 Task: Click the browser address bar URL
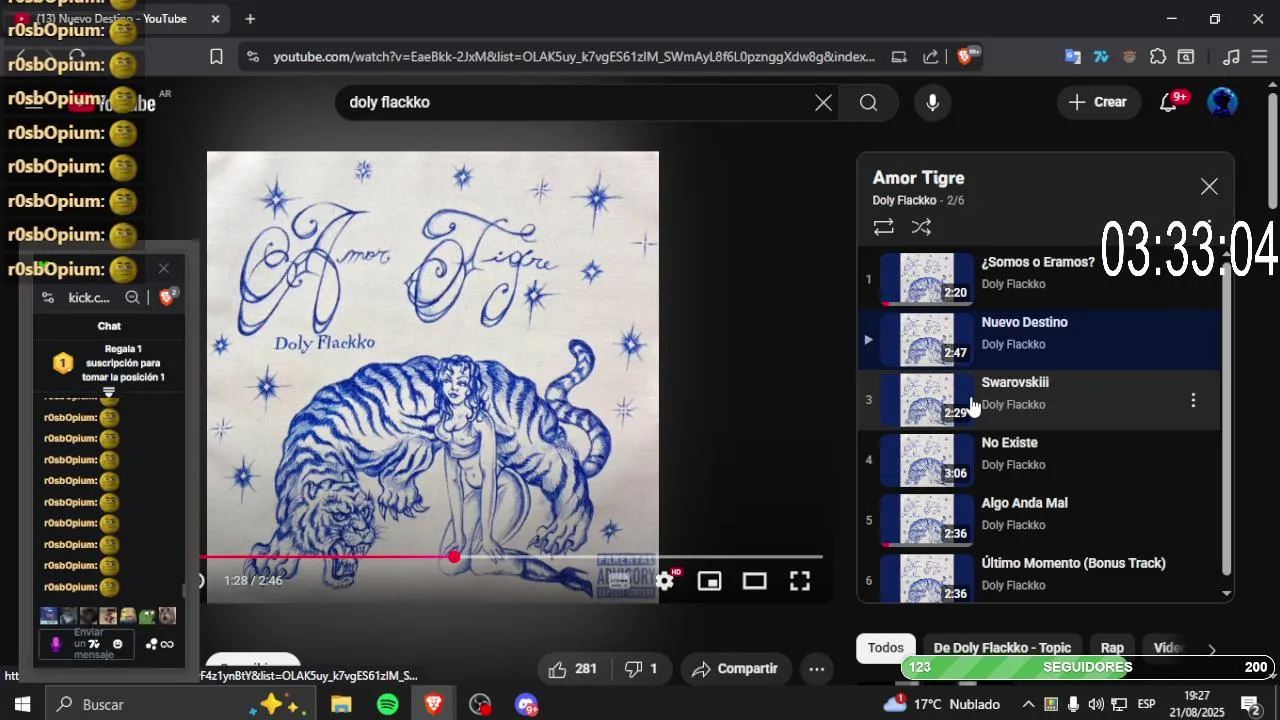click(574, 57)
